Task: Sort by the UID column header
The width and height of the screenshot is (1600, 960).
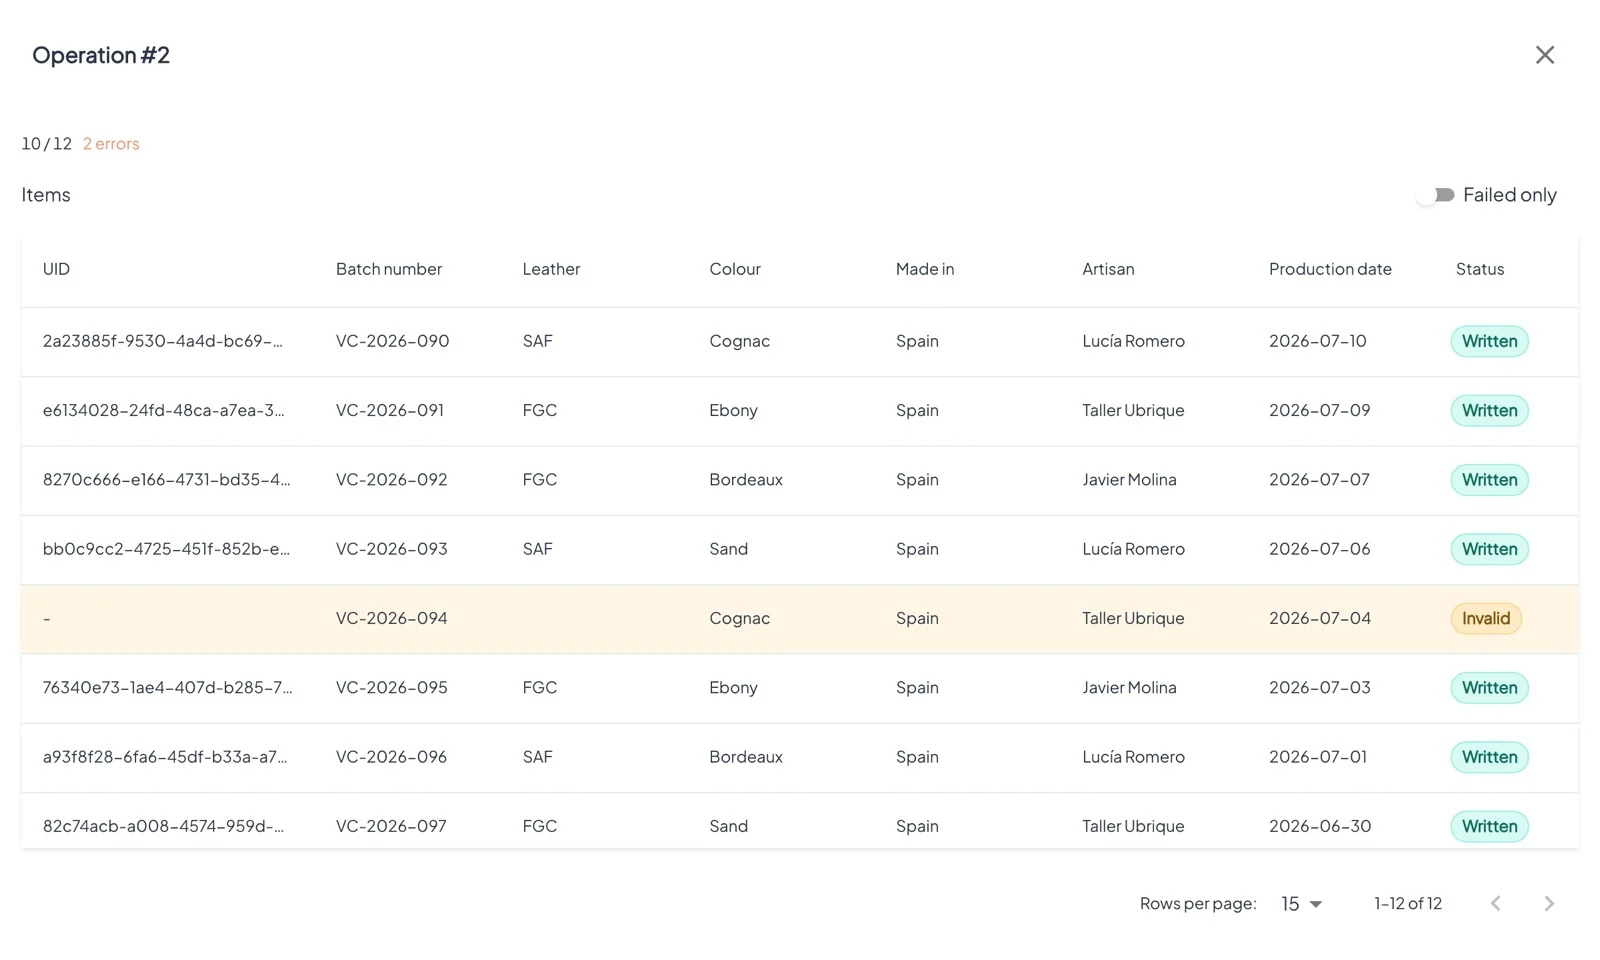Action: pyautogui.click(x=56, y=269)
